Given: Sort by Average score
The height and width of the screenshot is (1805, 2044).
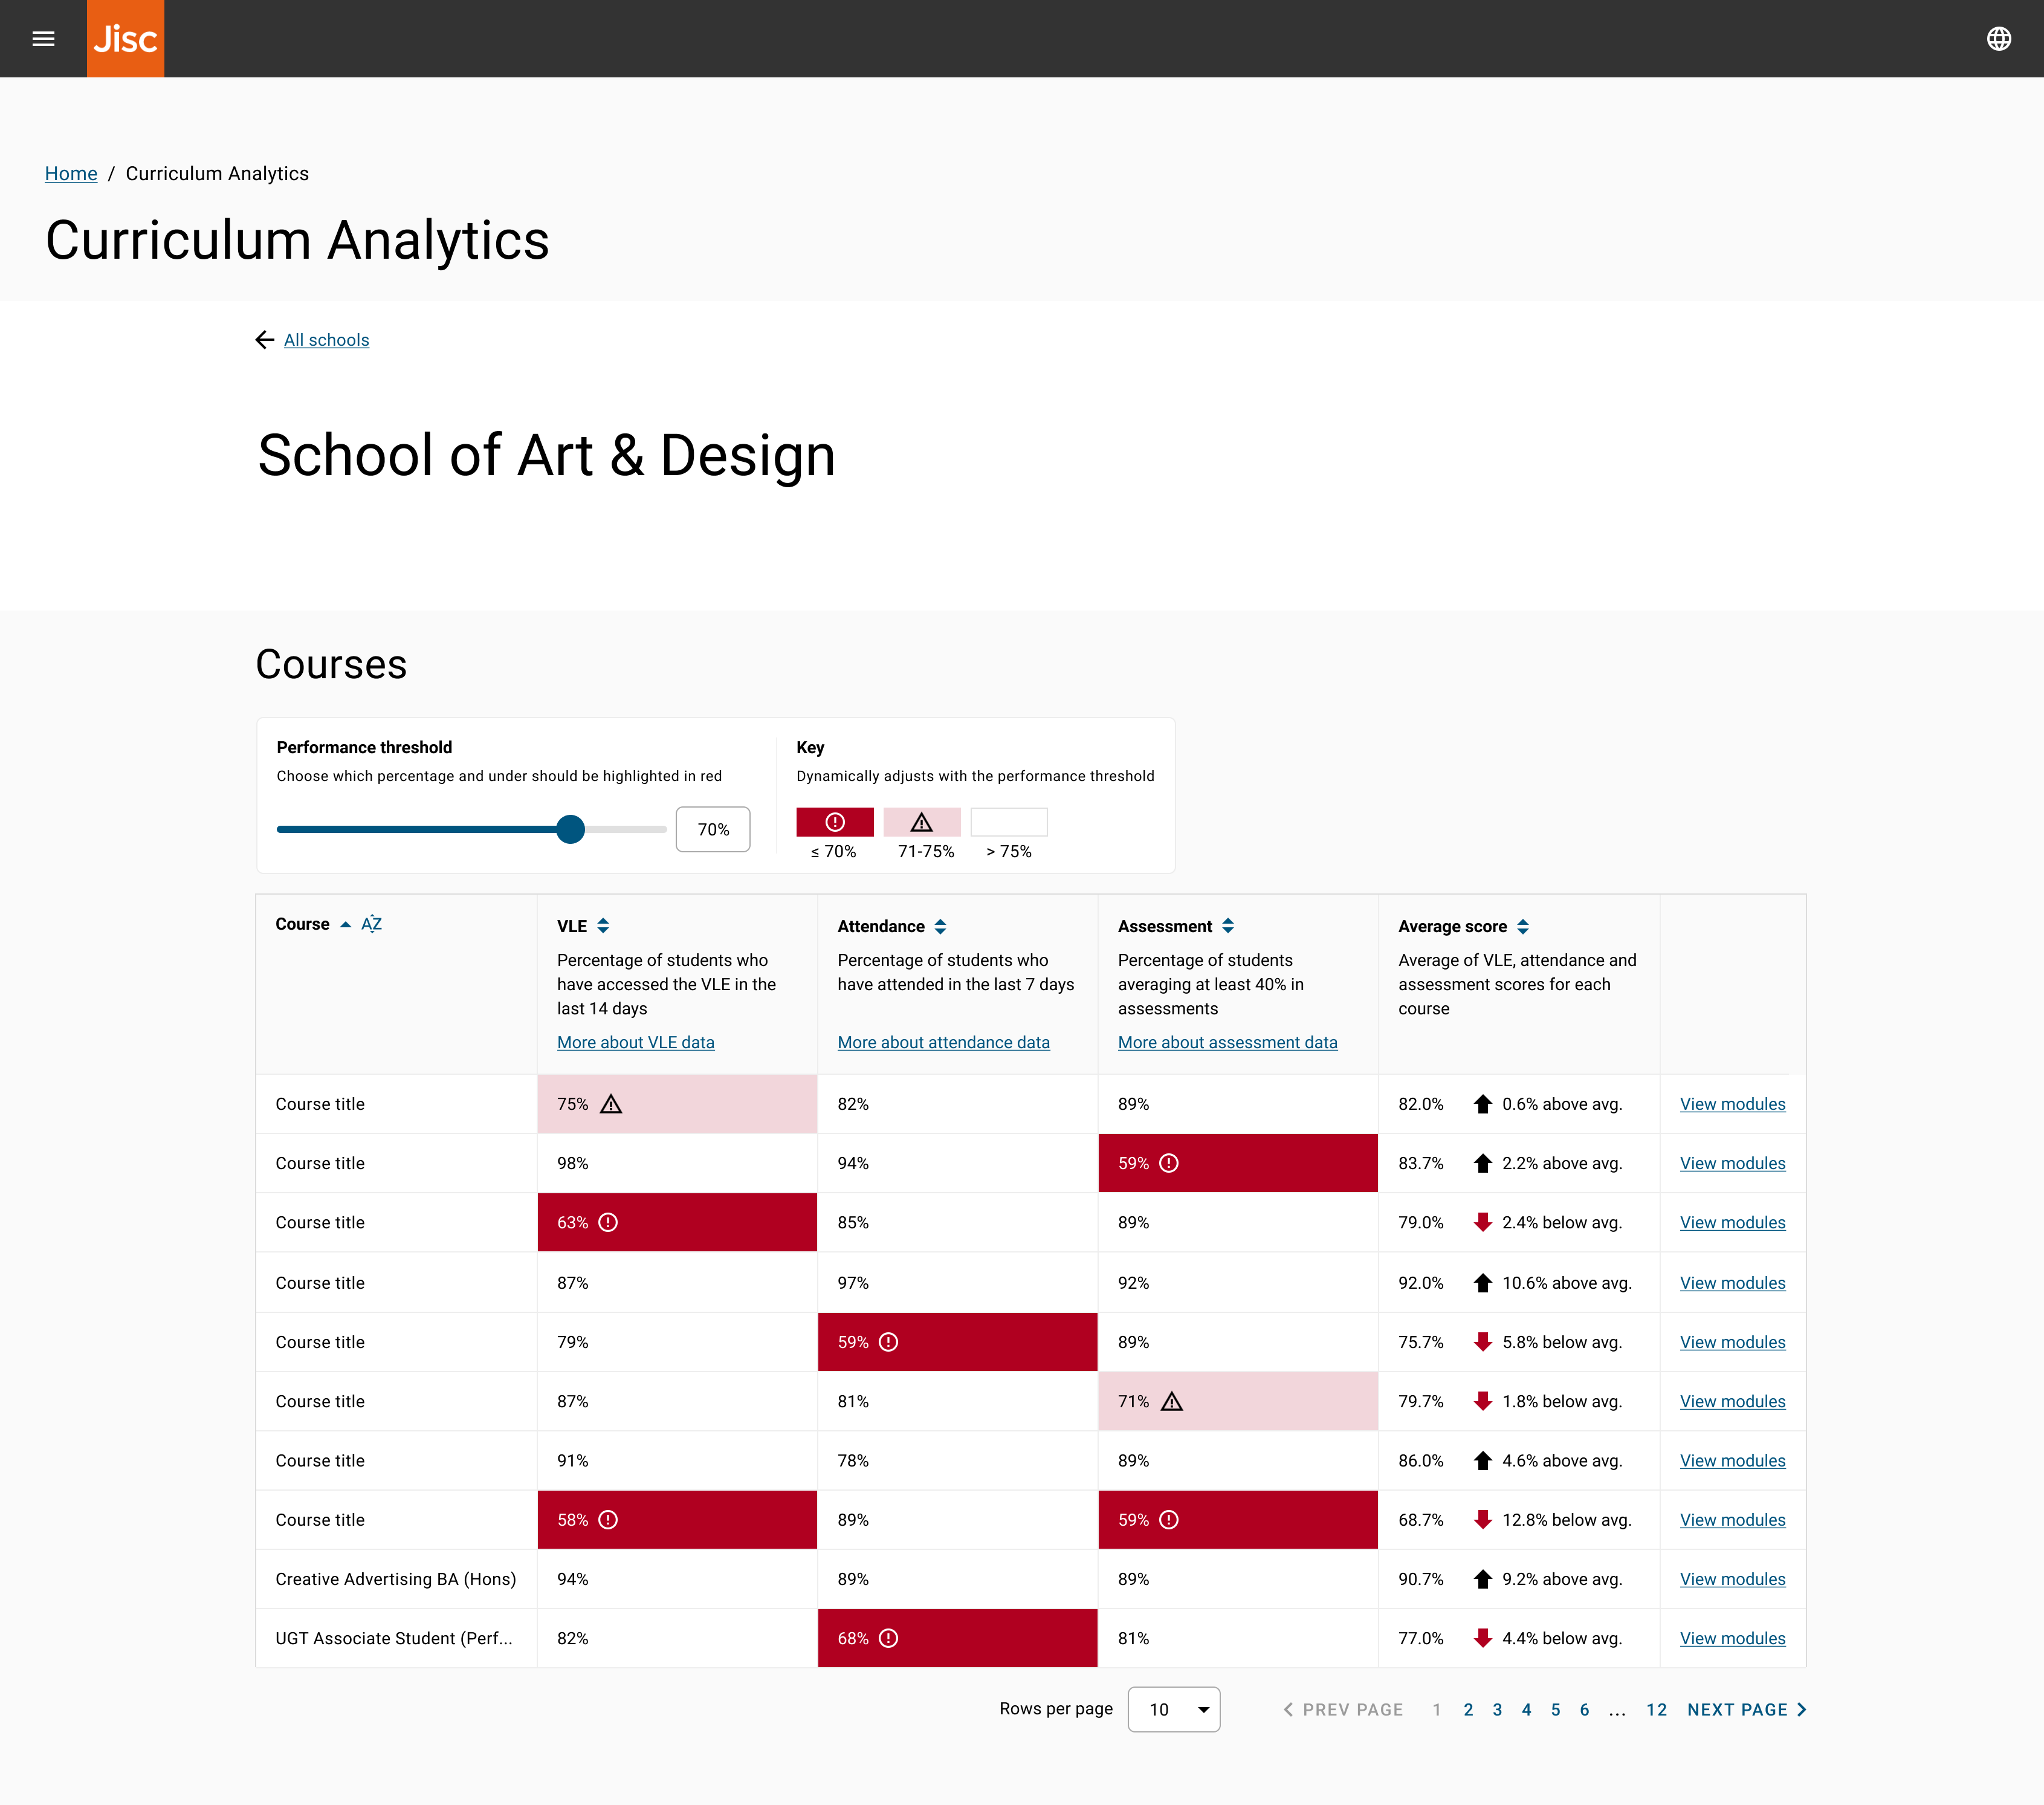Looking at the screenshot, I should [x=1522, y=926].
